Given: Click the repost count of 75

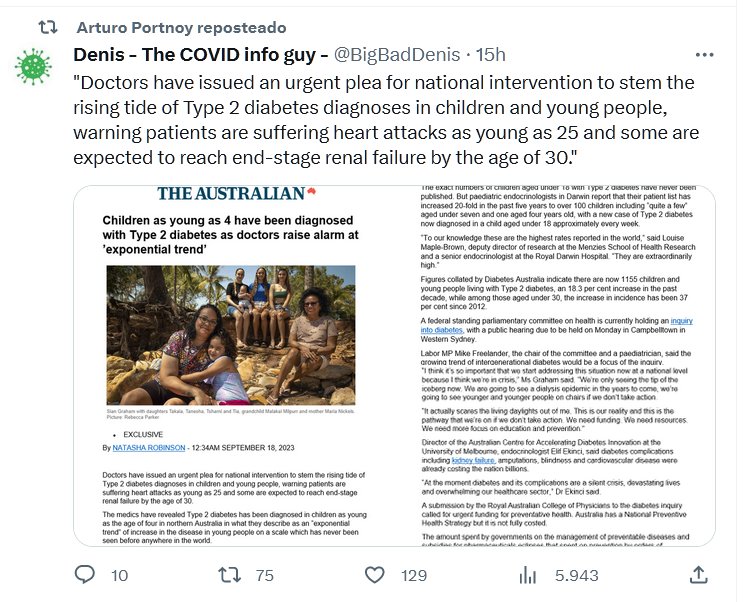Looking at the screenshot, I should tap(264, 575).
